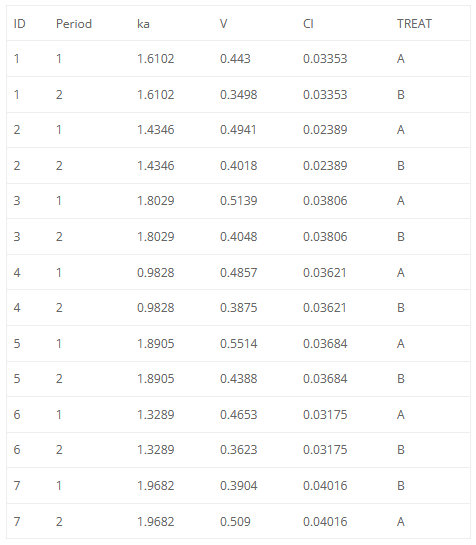
Task: Click the Cl column header
Action: [308, 24]
